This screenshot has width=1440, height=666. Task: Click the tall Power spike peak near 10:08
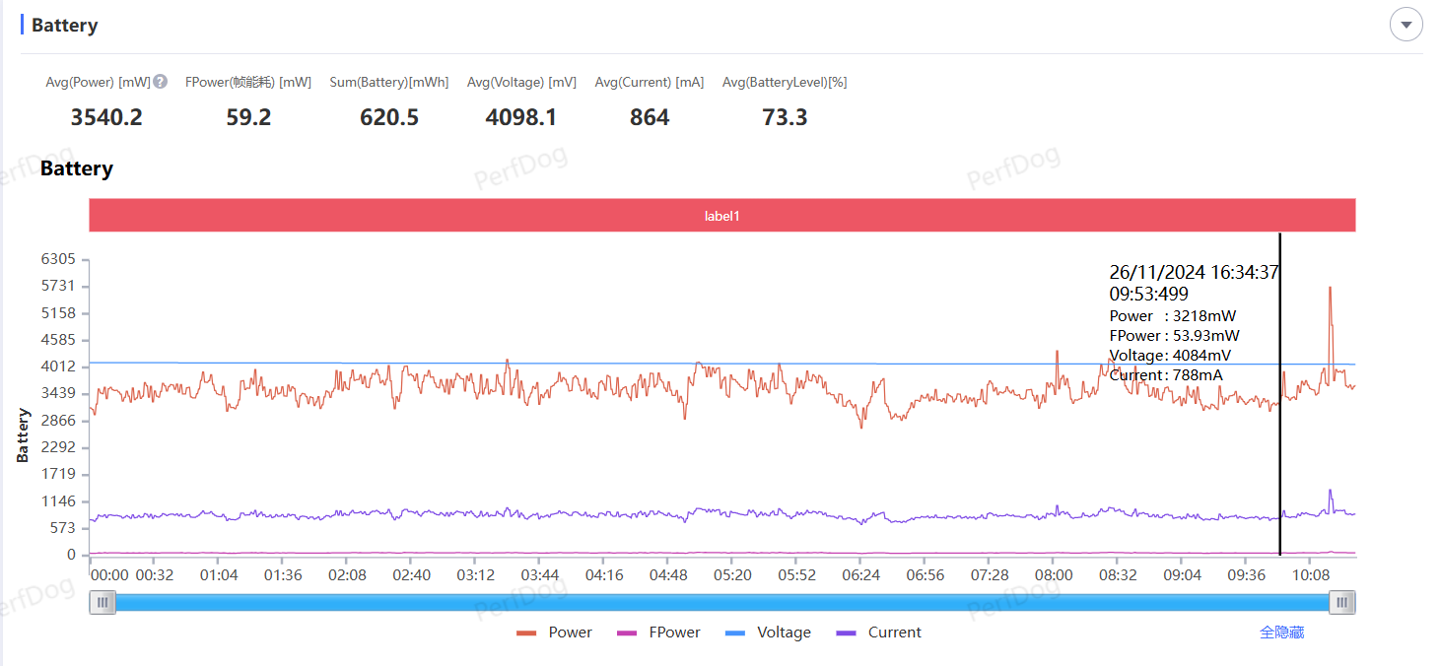1330,288
